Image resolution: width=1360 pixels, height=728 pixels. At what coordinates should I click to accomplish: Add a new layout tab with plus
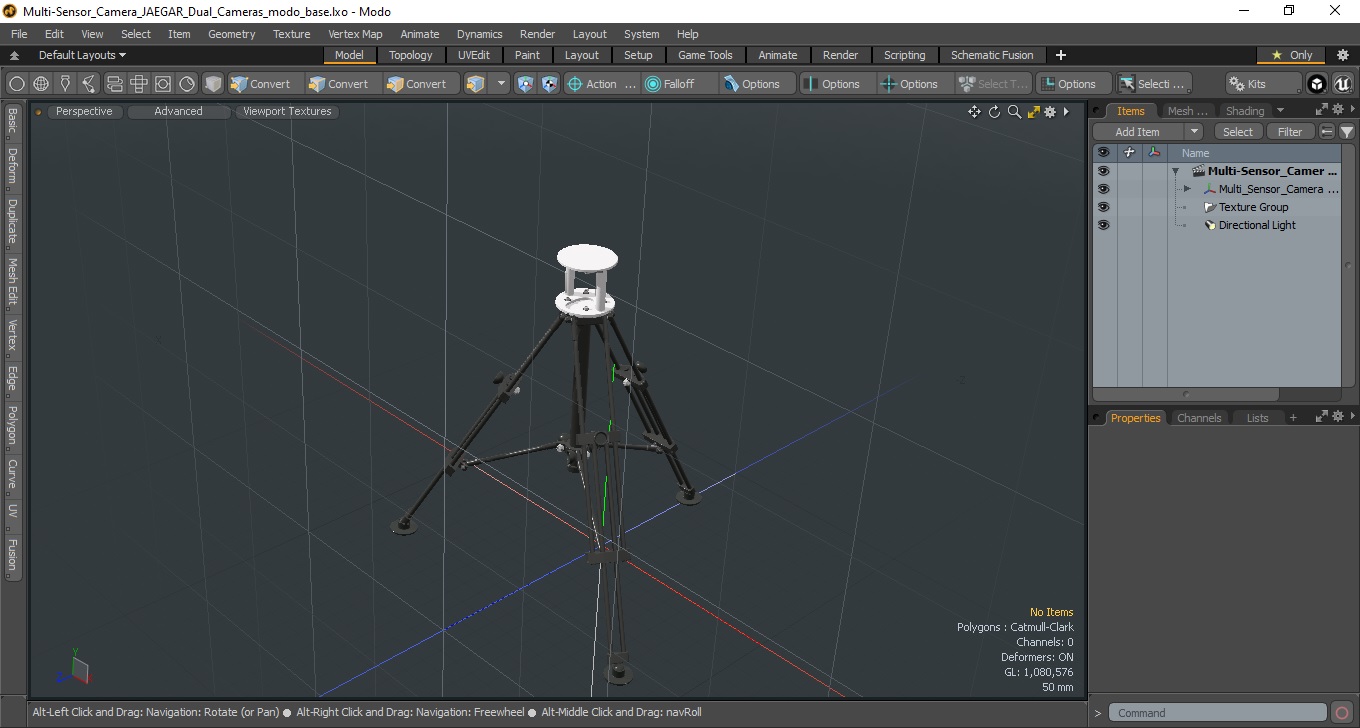(1061, 55)
